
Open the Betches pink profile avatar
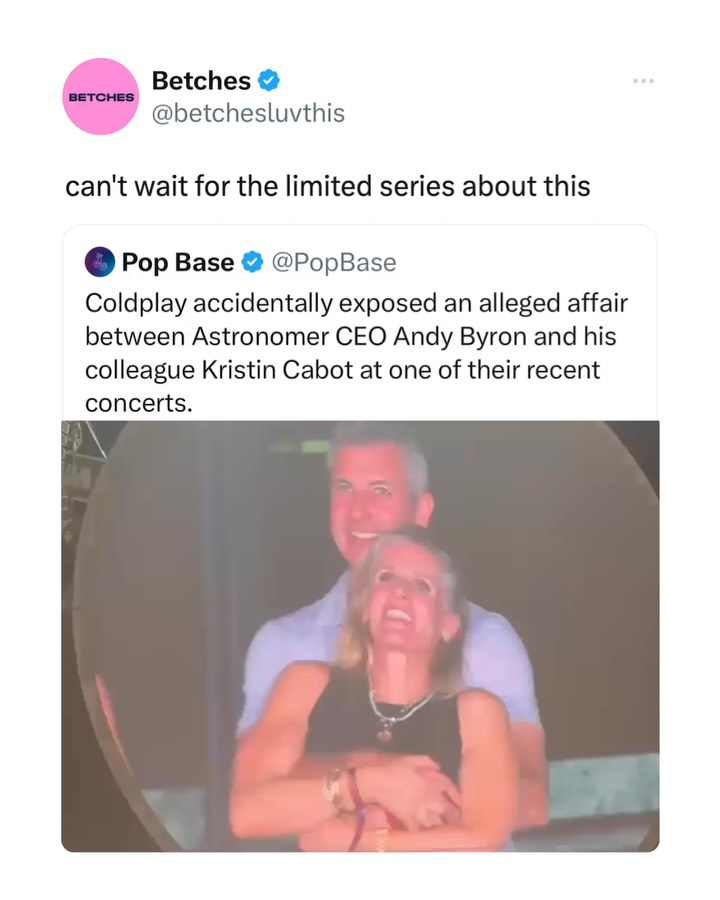(x=99, y=97)
